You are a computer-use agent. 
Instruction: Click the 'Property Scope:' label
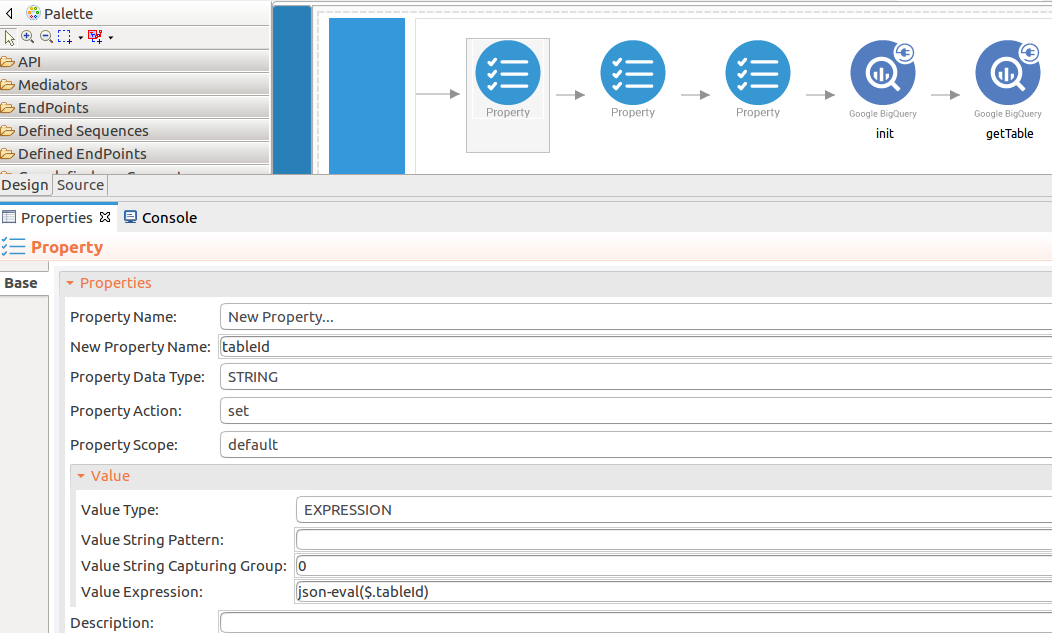click(x=124, y=445)
